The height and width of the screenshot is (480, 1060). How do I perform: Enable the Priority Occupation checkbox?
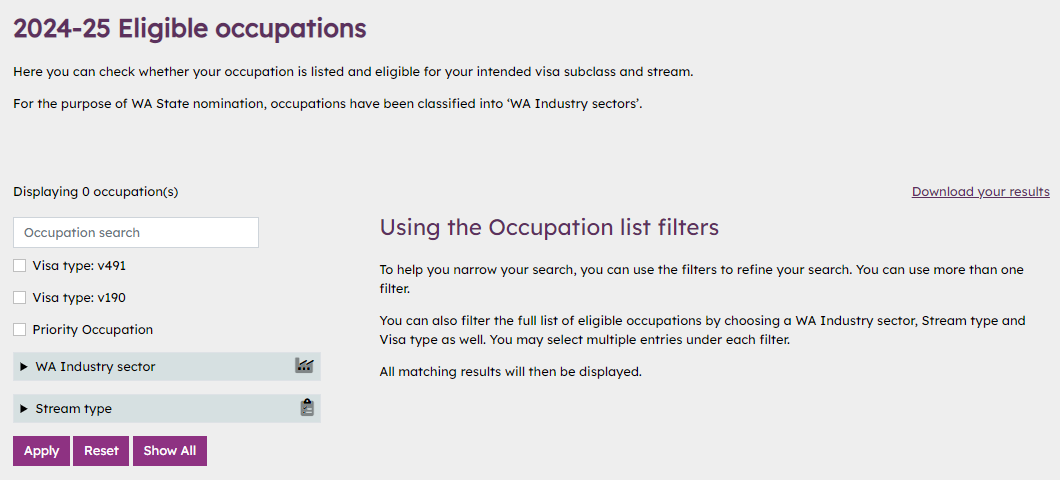[x=20, y=329]
